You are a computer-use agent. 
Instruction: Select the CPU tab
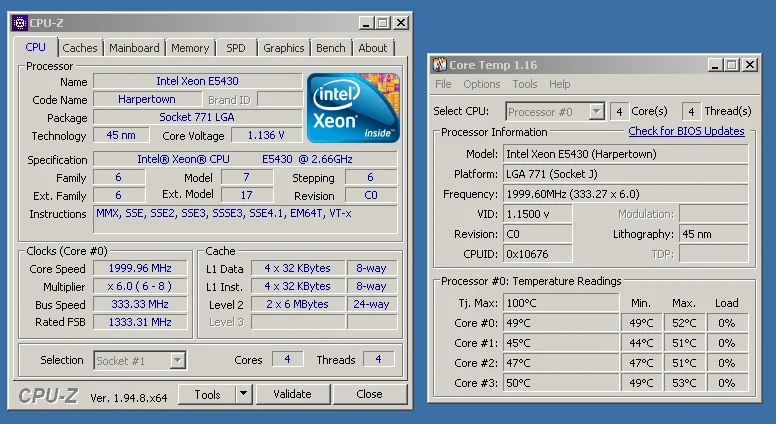[x=36, y=47]
